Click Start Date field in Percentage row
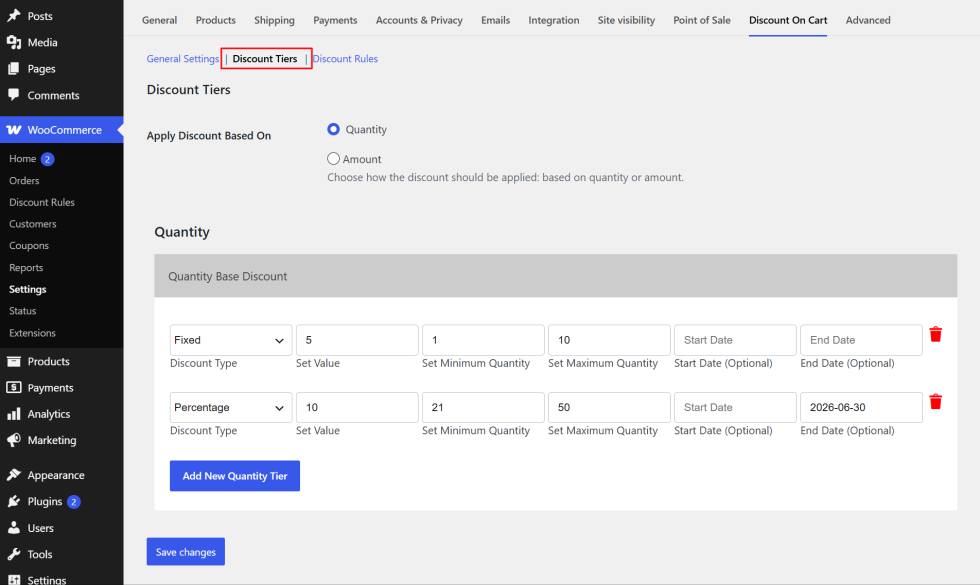 coord(736,408)
